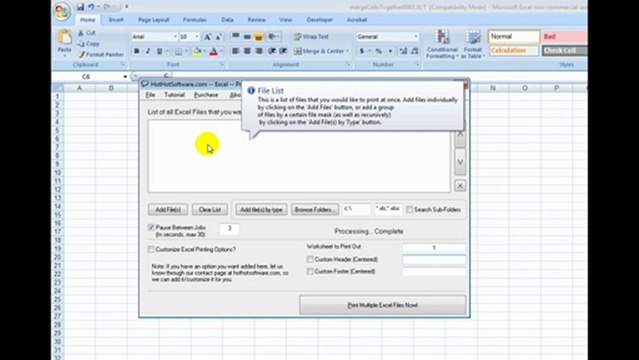Switch to the Page Layout tab
Screen dimensions: 639x360
click(153, 20)
